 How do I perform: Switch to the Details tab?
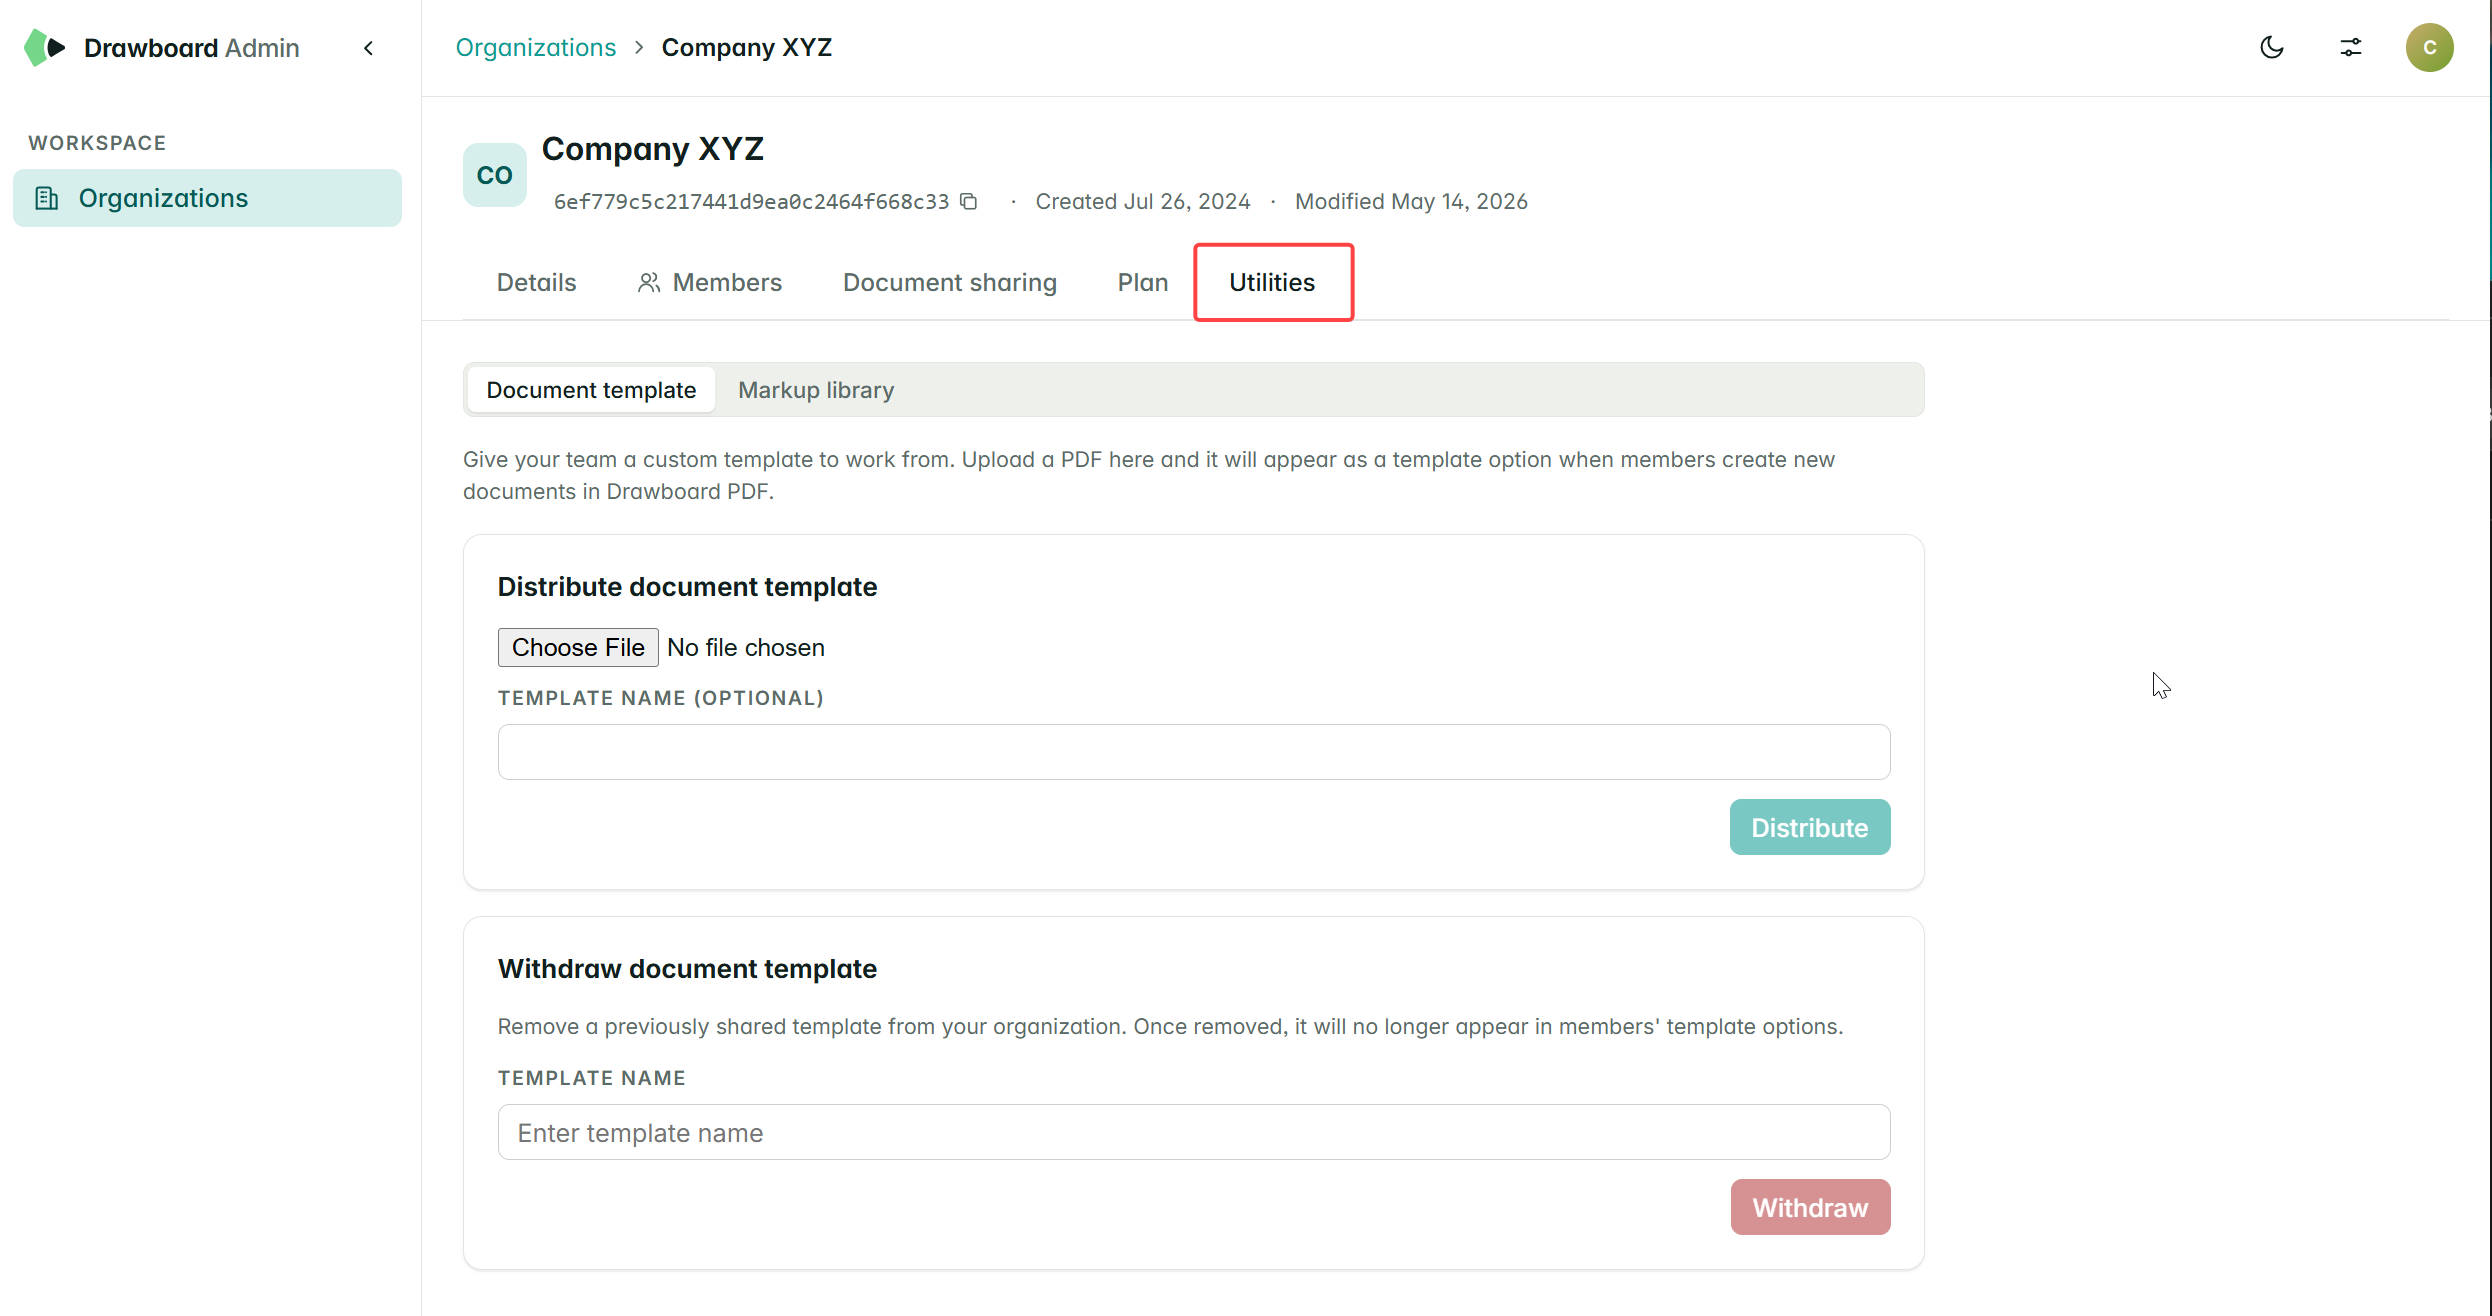536,282
